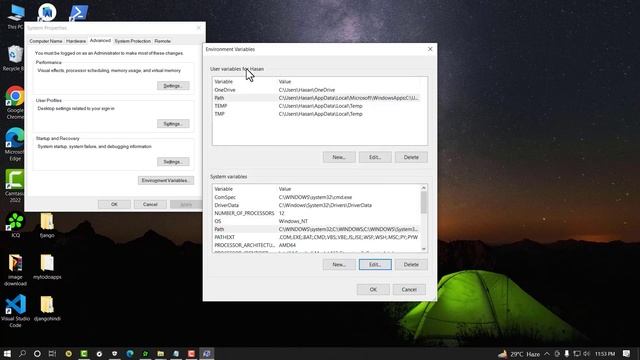Image resolution: width=640 pixels, height=360 pixels.
Task: Switch to green Camtasia taskbar icon
Action: (x=84, y=353)
